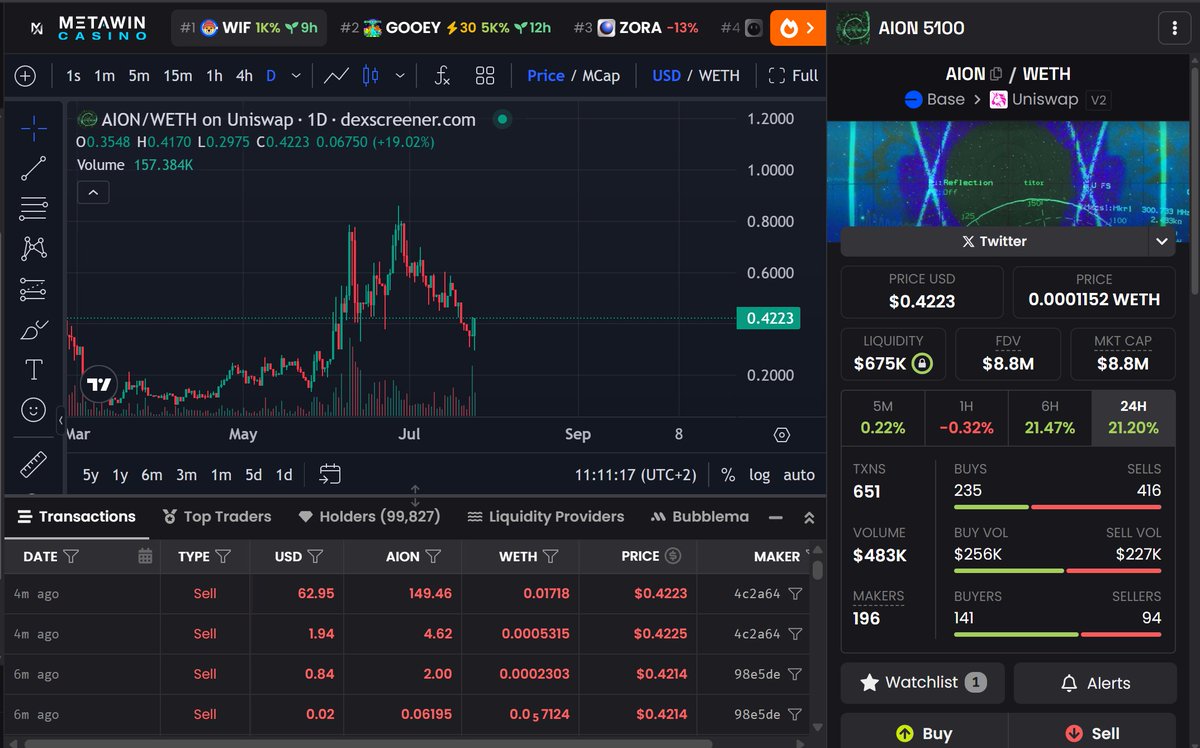Open the timezone selector showing UTC+2
The image size is (1200, 748).
(x=636, y=475)
